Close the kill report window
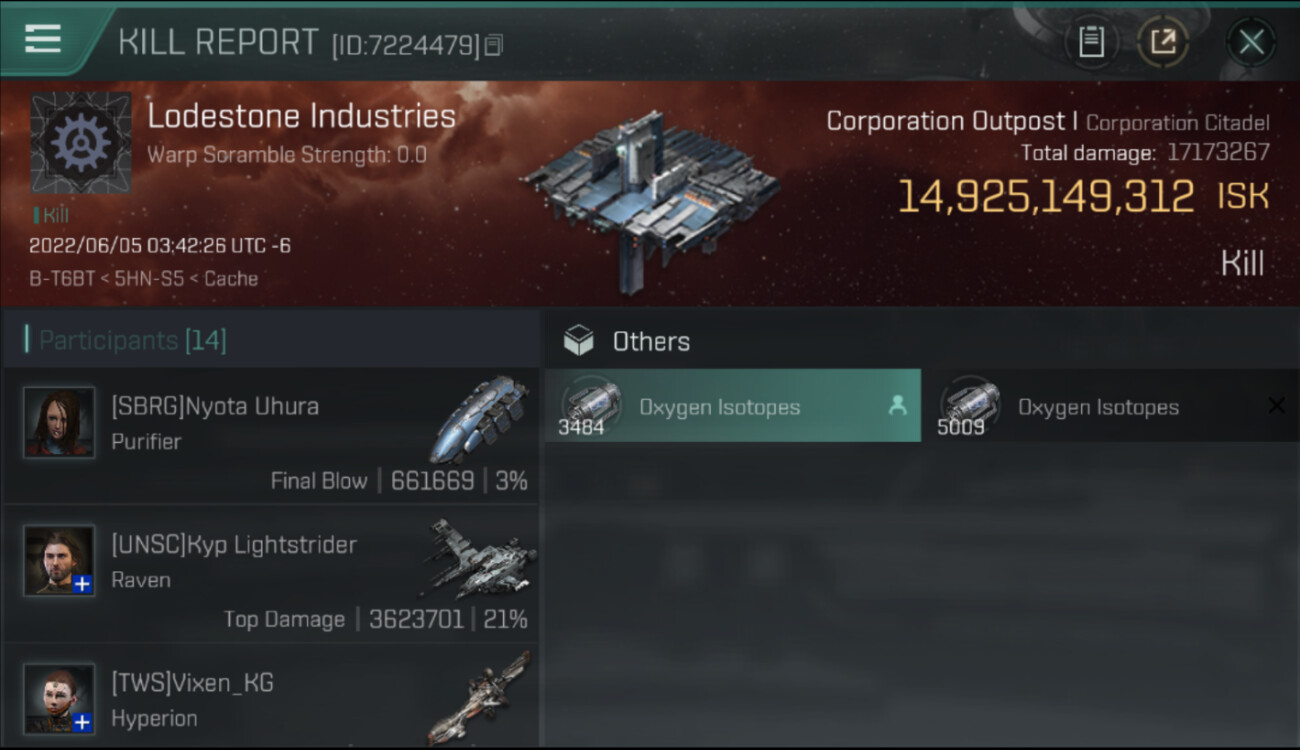Viewport: 1300px width, 750px height. [1251, 42]
